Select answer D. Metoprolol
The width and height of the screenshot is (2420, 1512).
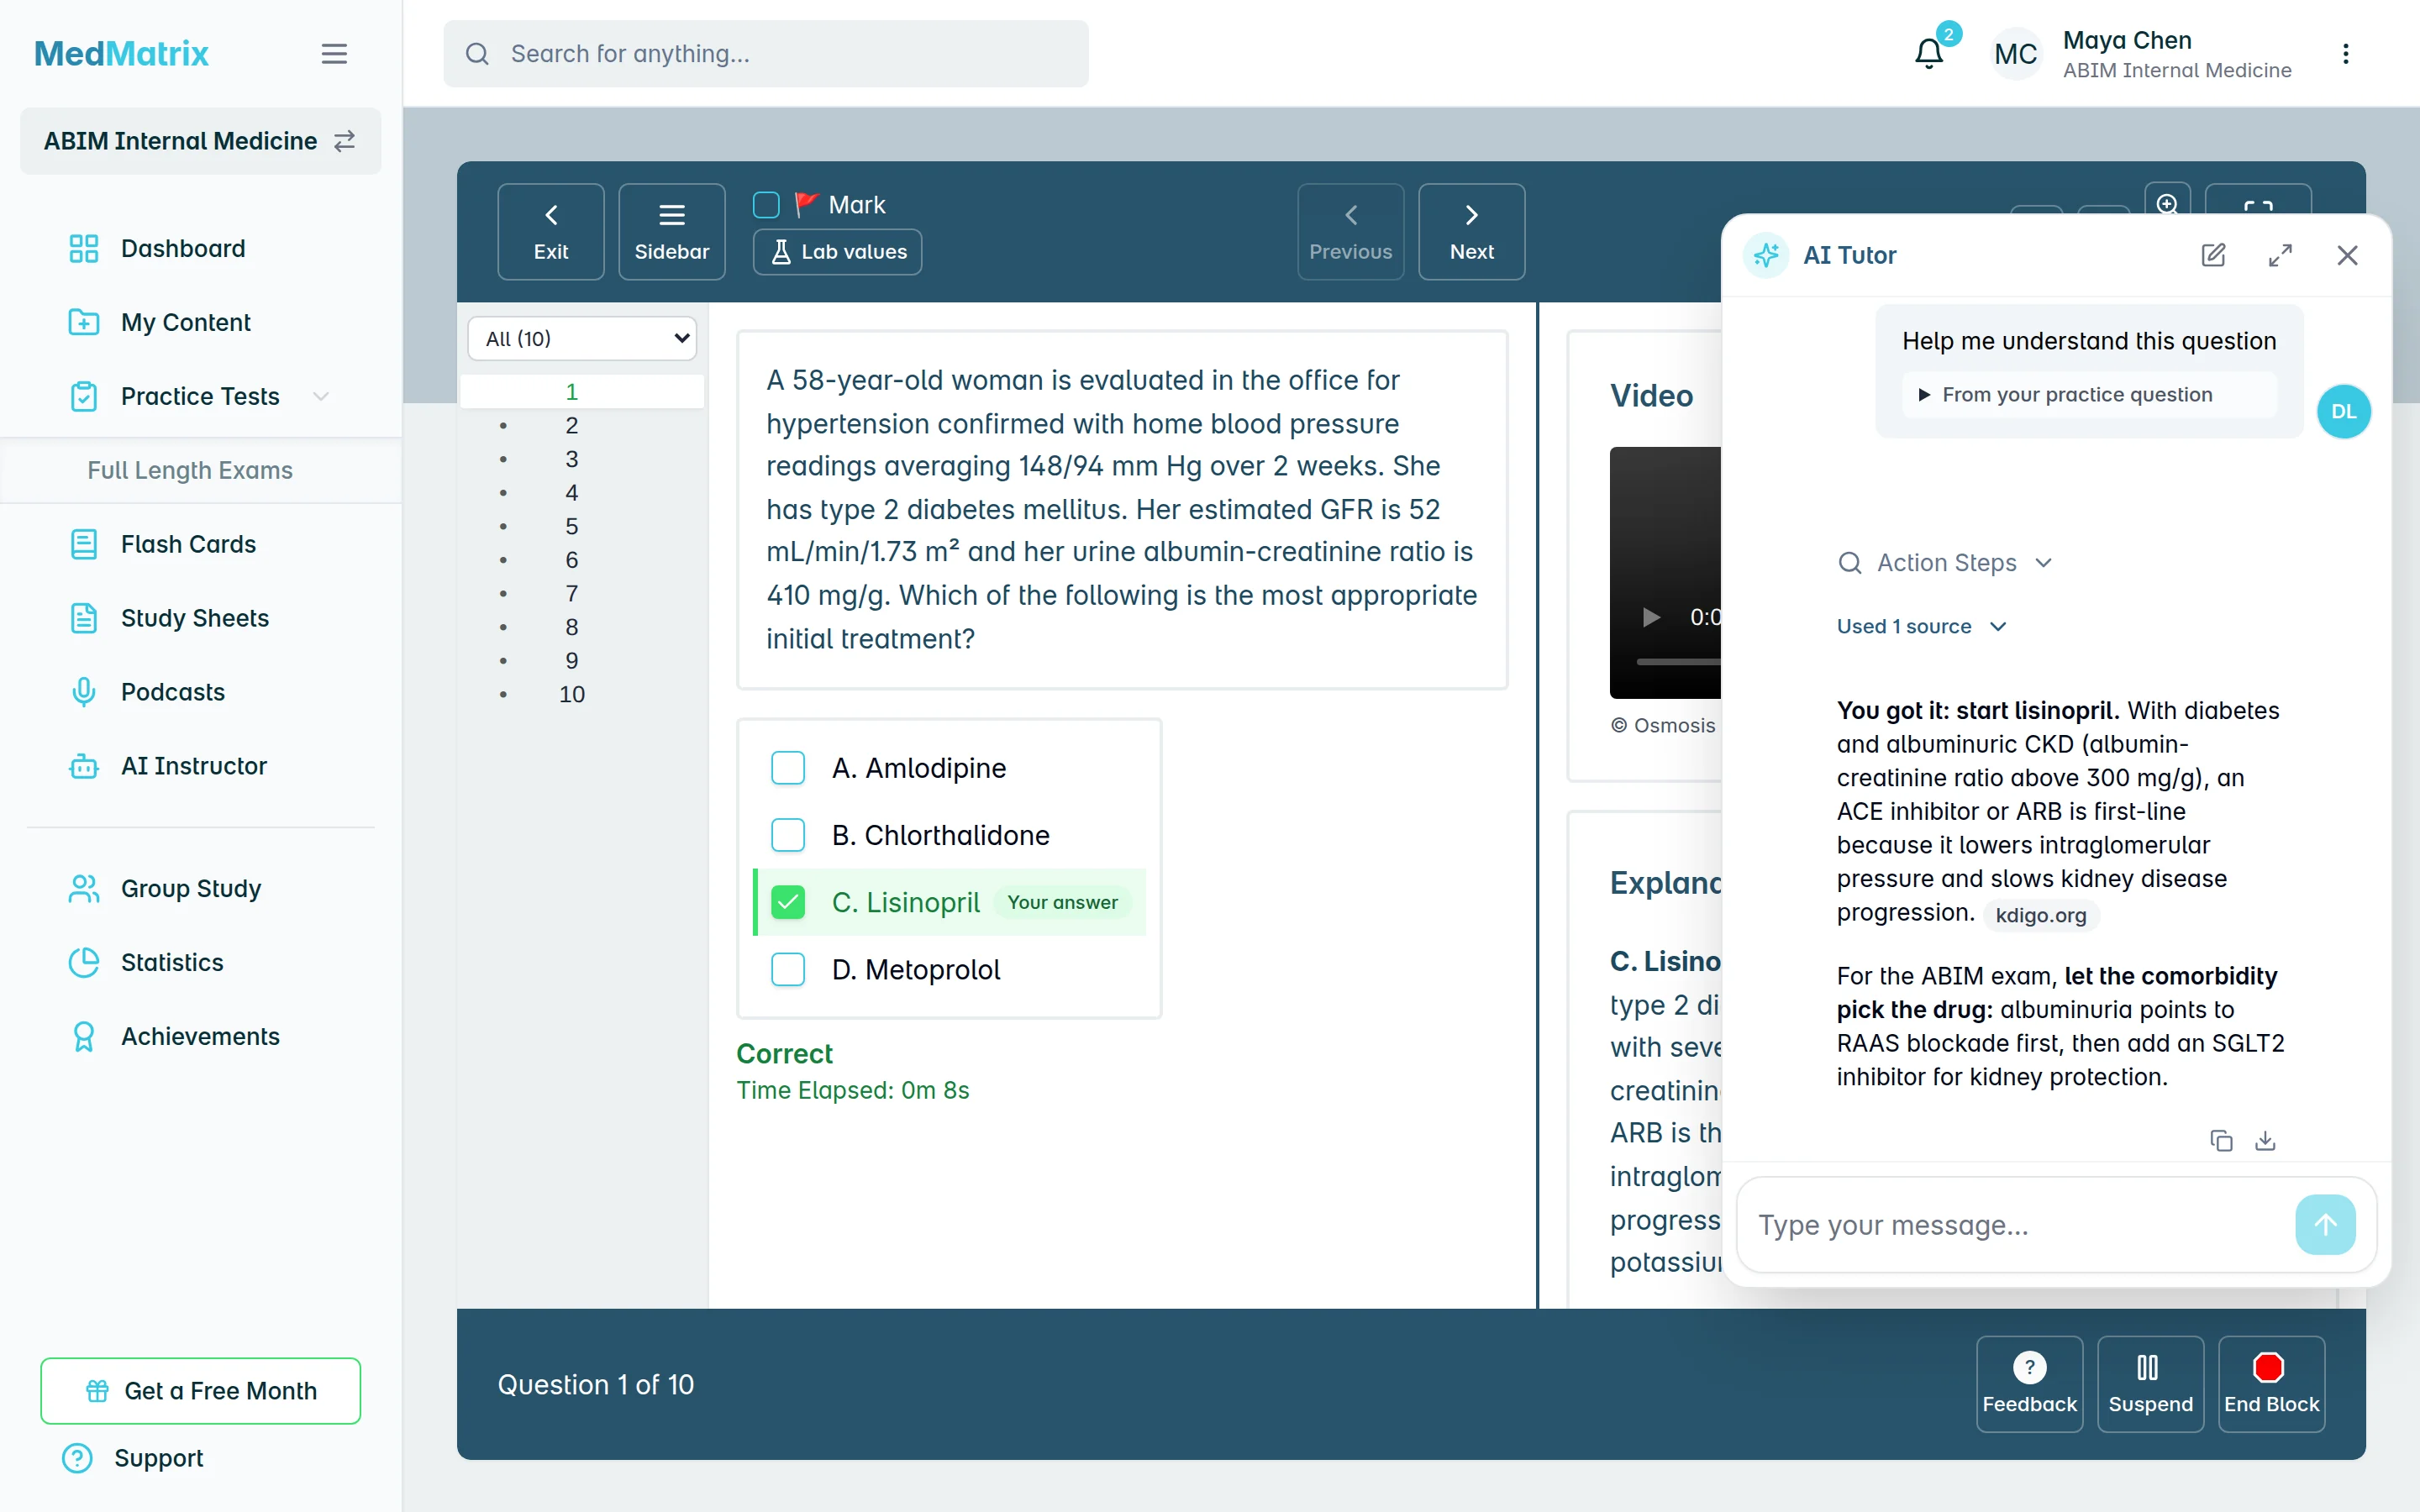[x=788, y=969]
